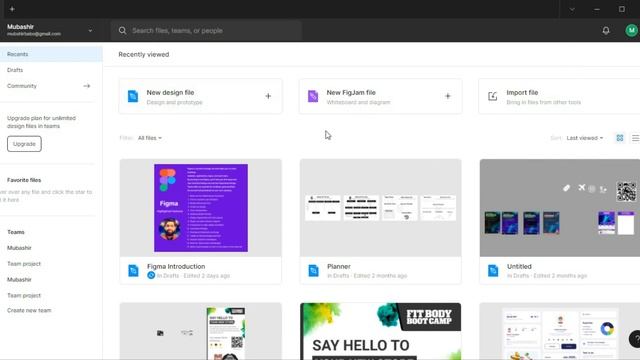Open the second Mubashir team
The image size is (640, 360).
pos(19,280)
